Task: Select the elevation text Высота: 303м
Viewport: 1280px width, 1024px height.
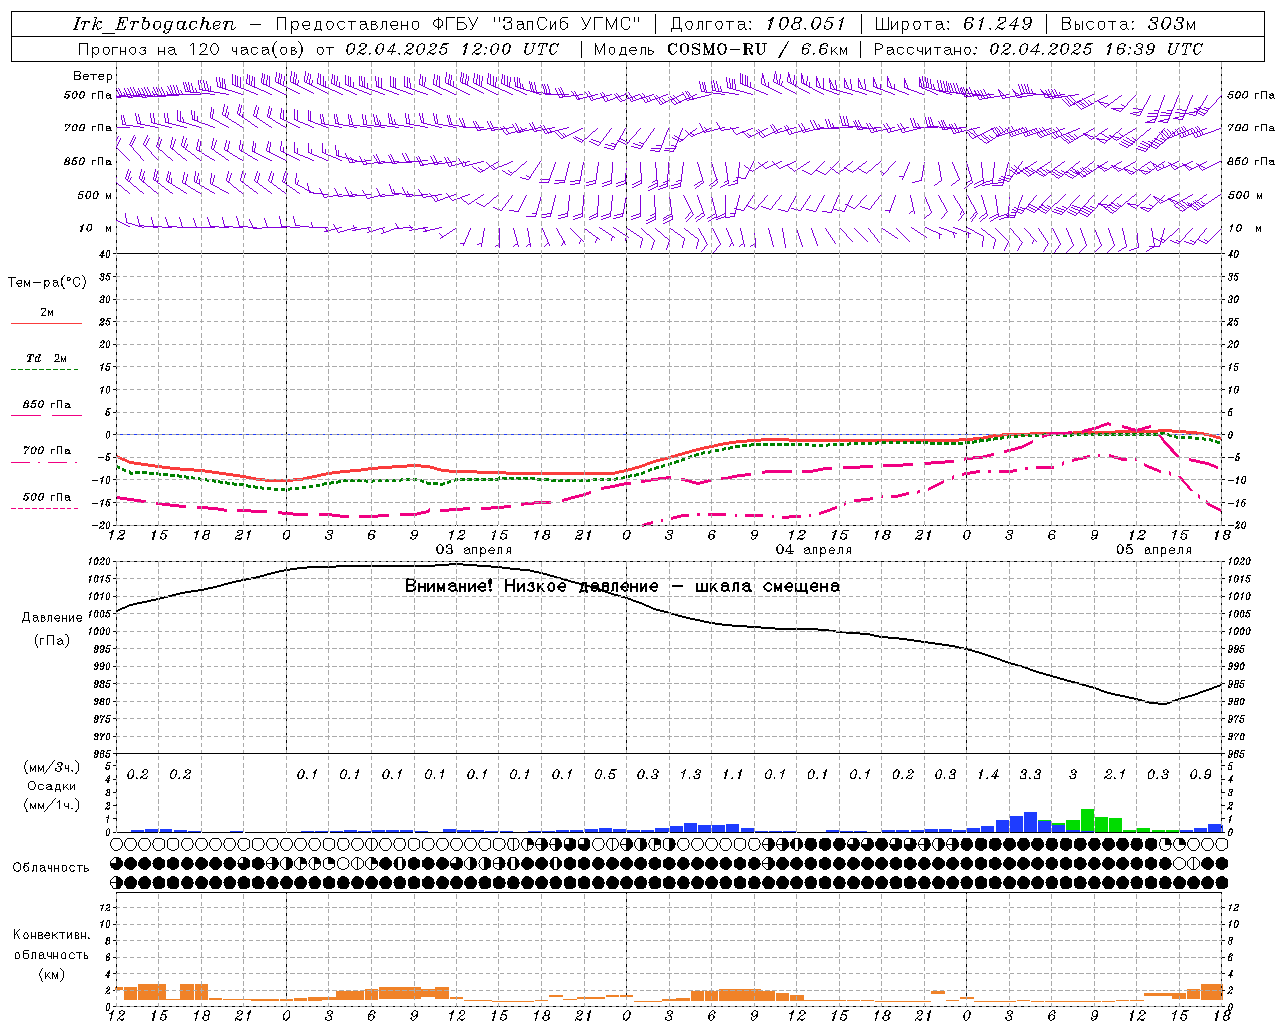Action: [1128, 24]
